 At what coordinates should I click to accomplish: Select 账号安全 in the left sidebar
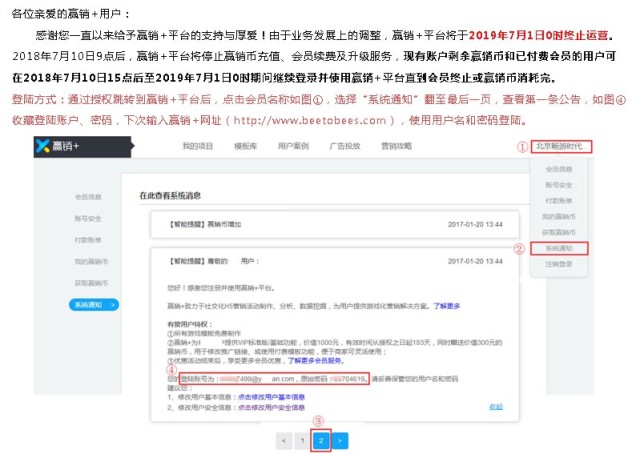(x=88, y=218)
